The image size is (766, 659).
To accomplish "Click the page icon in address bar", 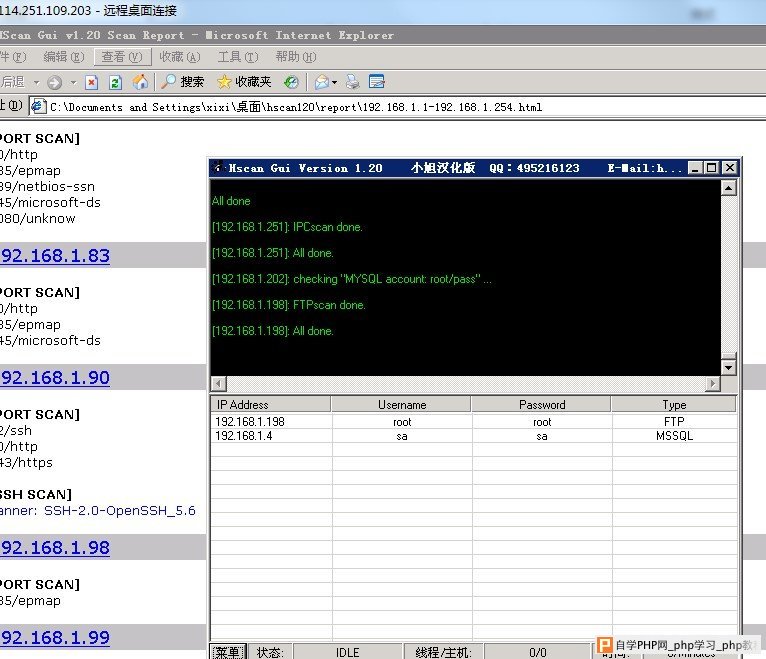I will coord(39,106).
